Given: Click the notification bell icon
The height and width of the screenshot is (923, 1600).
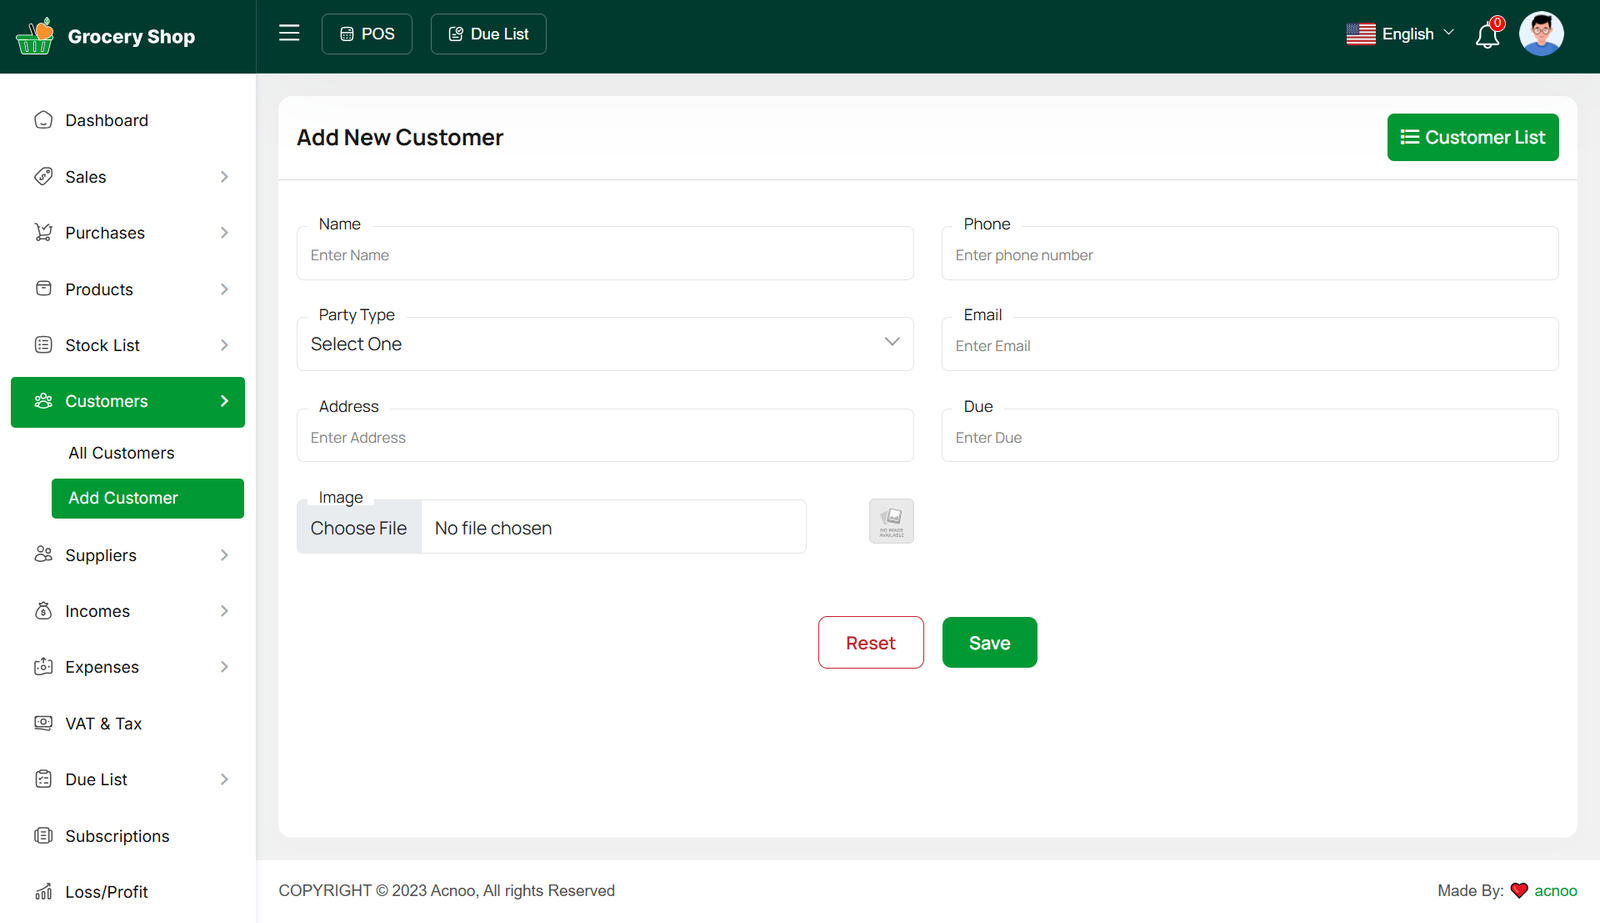Looking at the screenshot, I should point(1487,36).
